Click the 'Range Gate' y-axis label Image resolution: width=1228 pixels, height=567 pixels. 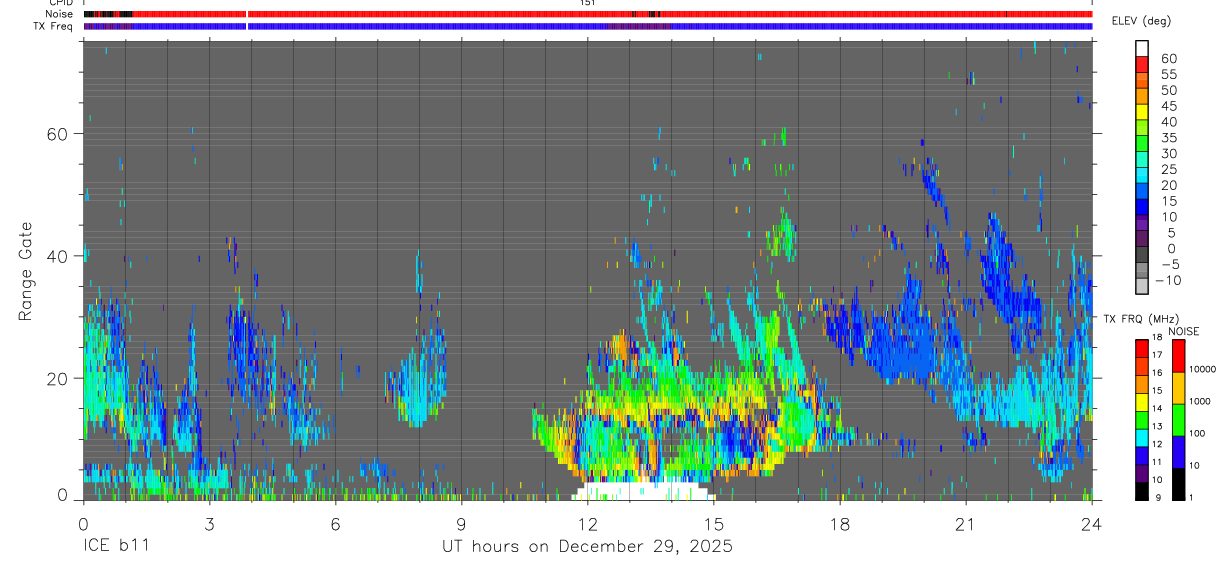25,271
